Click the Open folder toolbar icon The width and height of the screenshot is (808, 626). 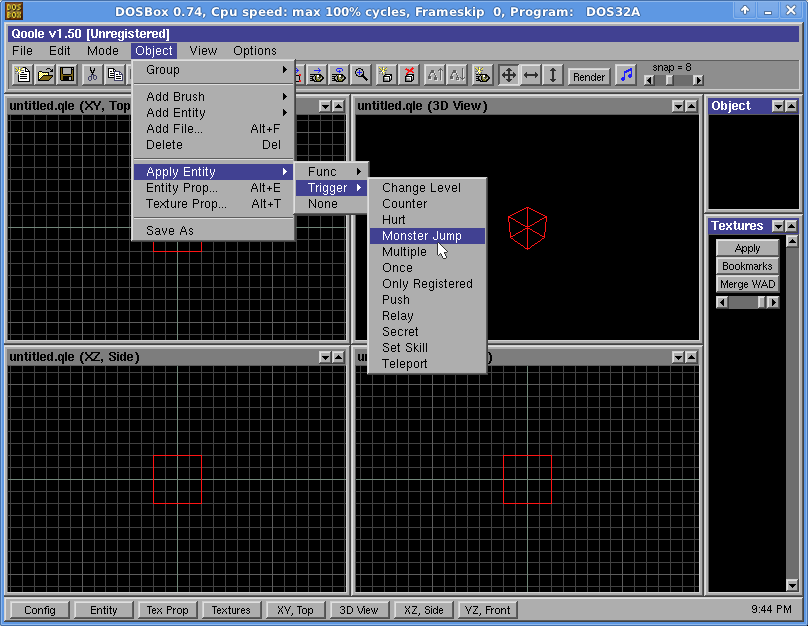point(45,75)
